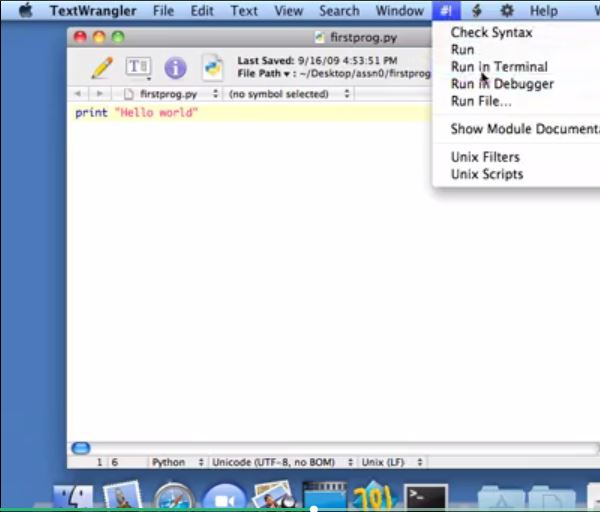The image size is (600, 512).
Task: Choose Run File... menu item
Action: pos(481,101)
